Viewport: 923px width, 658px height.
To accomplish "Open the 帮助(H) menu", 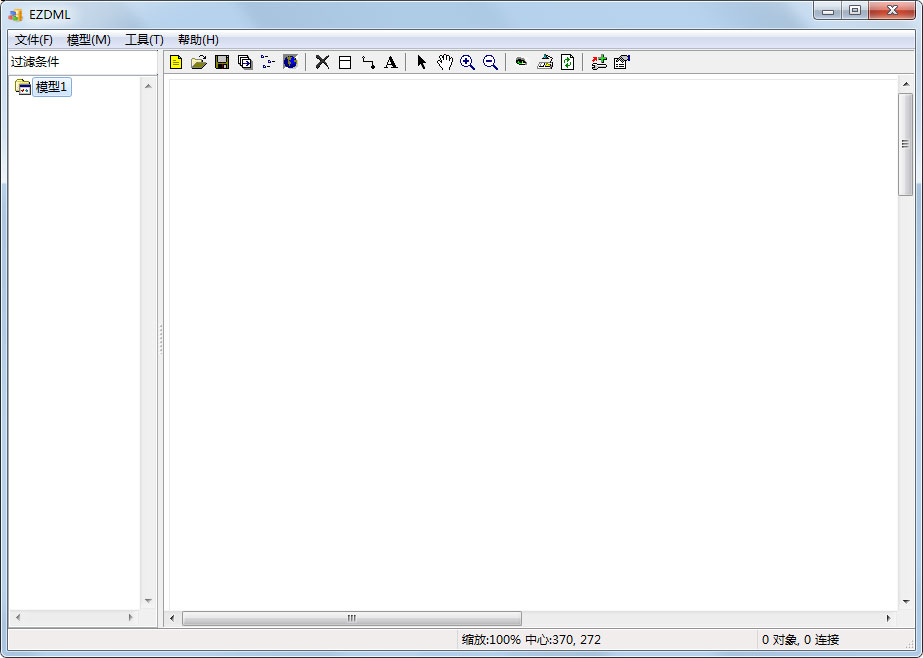I will pos(198,40).
